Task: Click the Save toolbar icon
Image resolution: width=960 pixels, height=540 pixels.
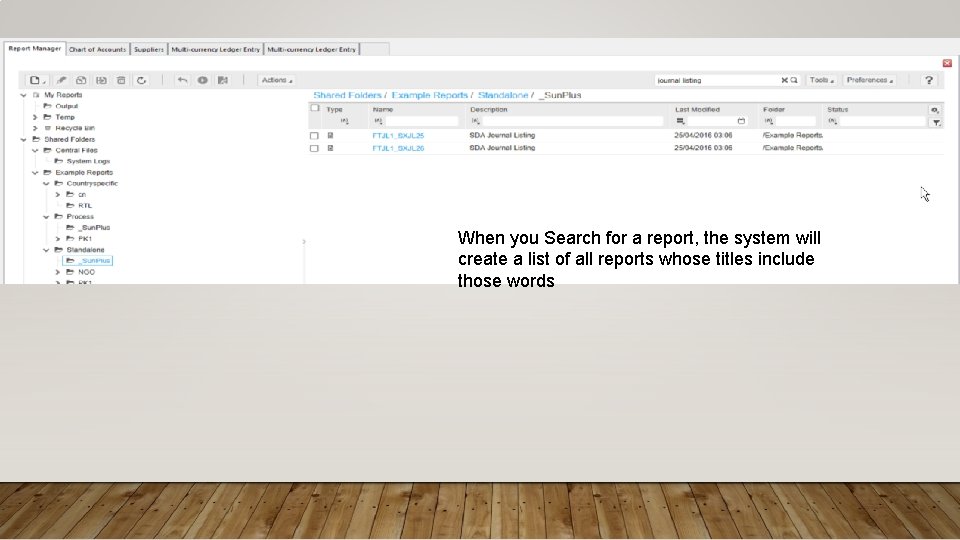Action: [101, 80]
